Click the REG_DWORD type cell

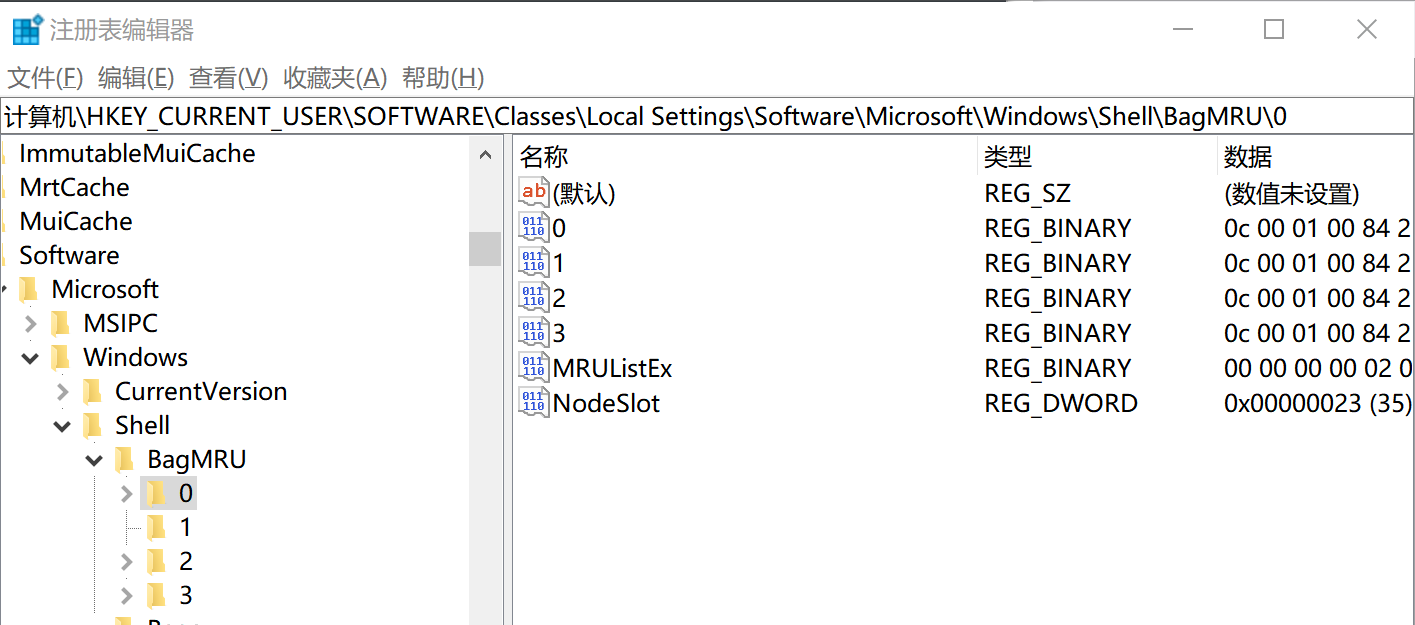1060,403
